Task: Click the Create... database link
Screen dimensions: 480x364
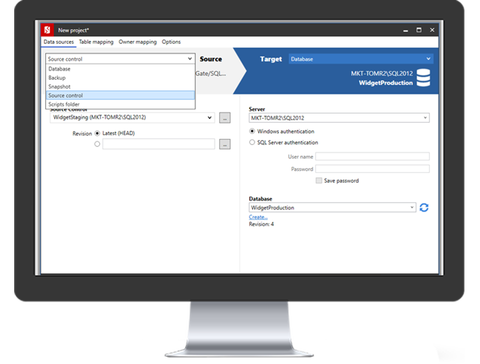Action: [x=258, y=217]
